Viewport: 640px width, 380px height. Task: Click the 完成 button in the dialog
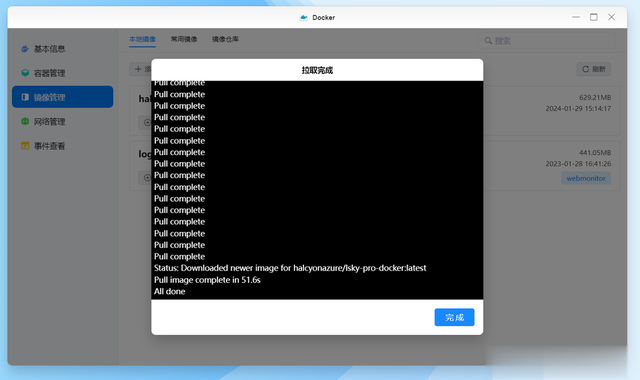pyautogui.click(x=454, y=317)
